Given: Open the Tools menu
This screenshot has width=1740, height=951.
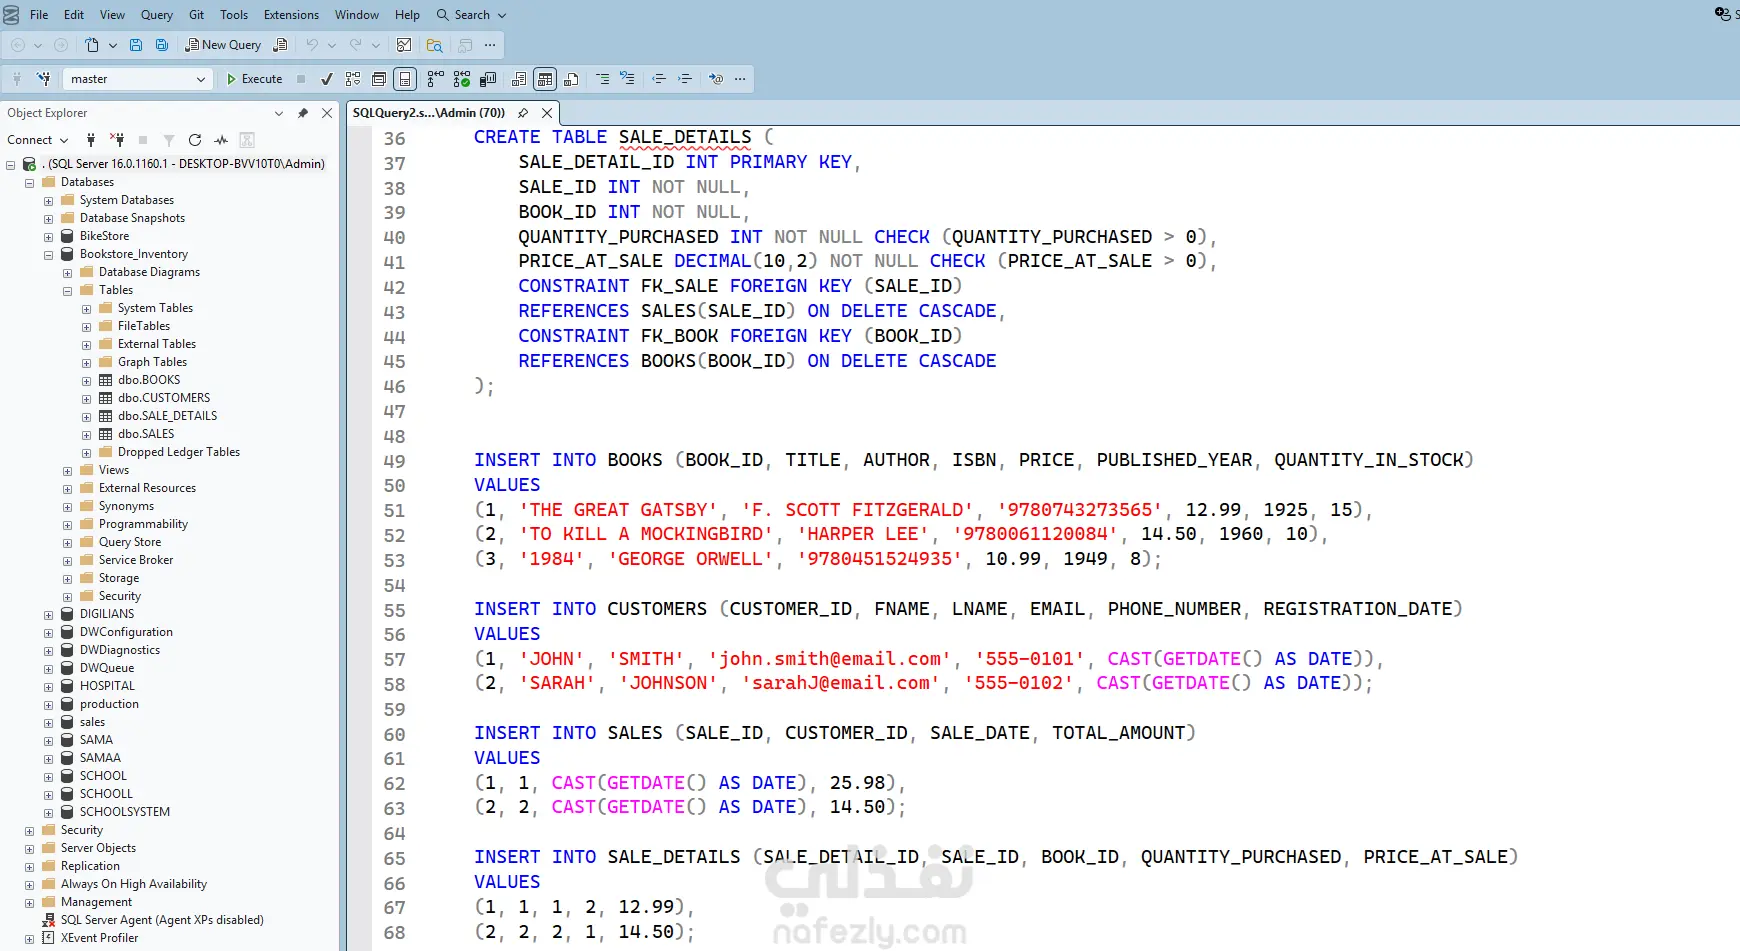Looking at the screenshot, I should click(234, 15).
